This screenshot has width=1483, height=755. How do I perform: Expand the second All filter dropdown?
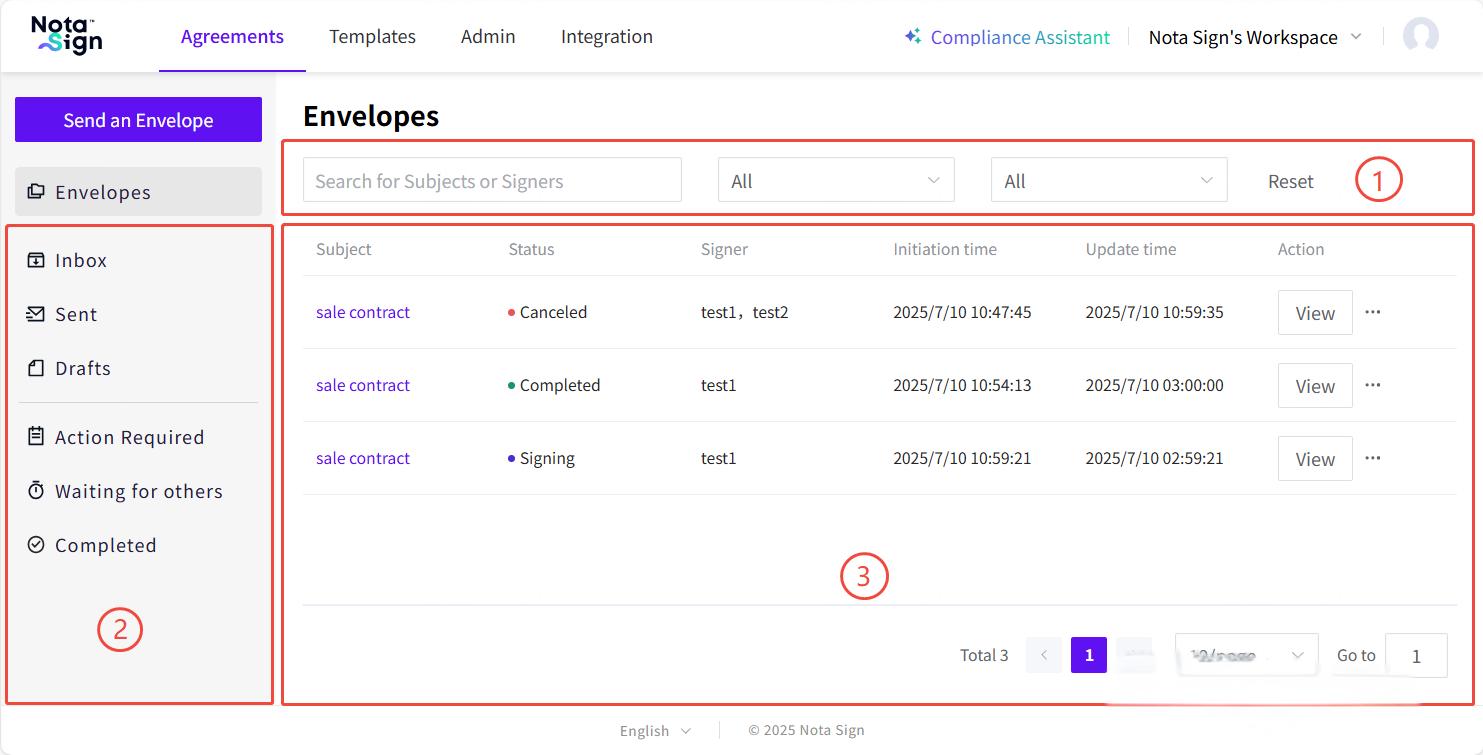coord(1108,181)
